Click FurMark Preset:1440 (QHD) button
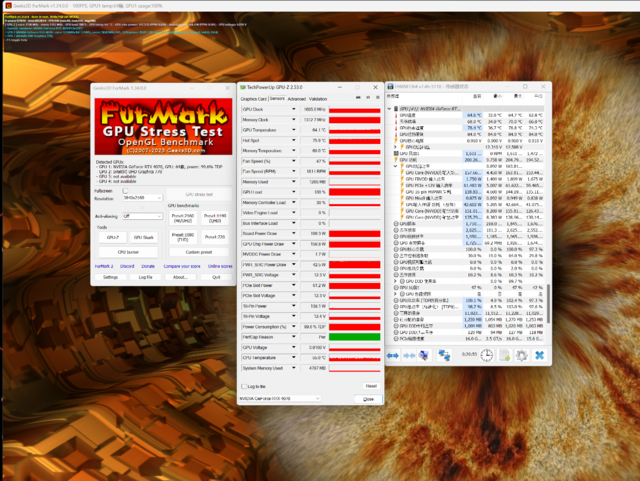The height and width of the screenshot is (481, 640). pyautogui.click(x=215, y=218)
